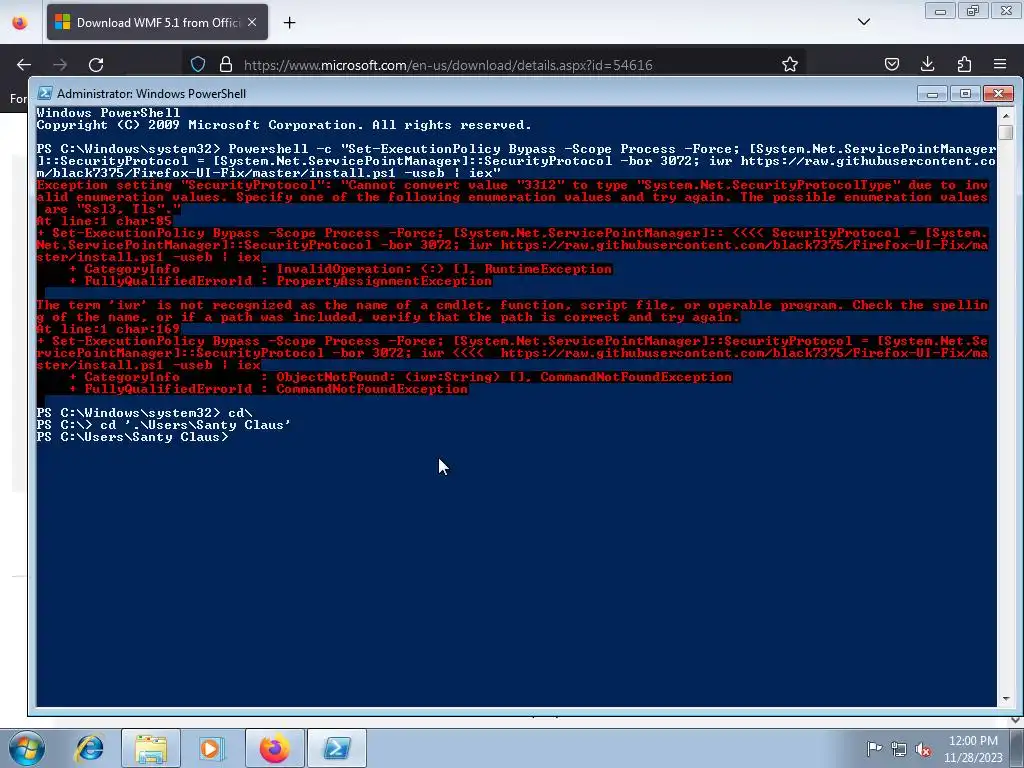Click the muted volume tray icon
Image resolution: width=1024 pixels, height=768 pixels.
coord(923,748)
